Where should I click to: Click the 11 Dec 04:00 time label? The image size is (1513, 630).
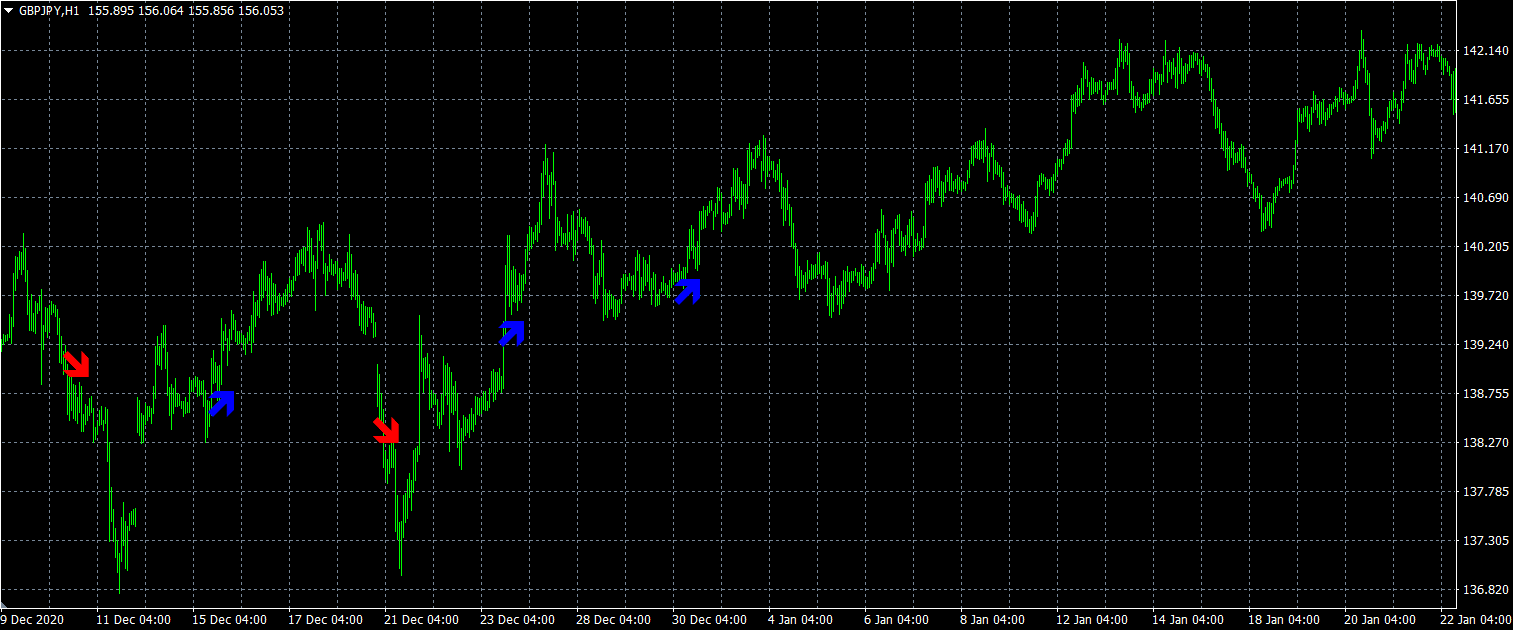point(133,620)
